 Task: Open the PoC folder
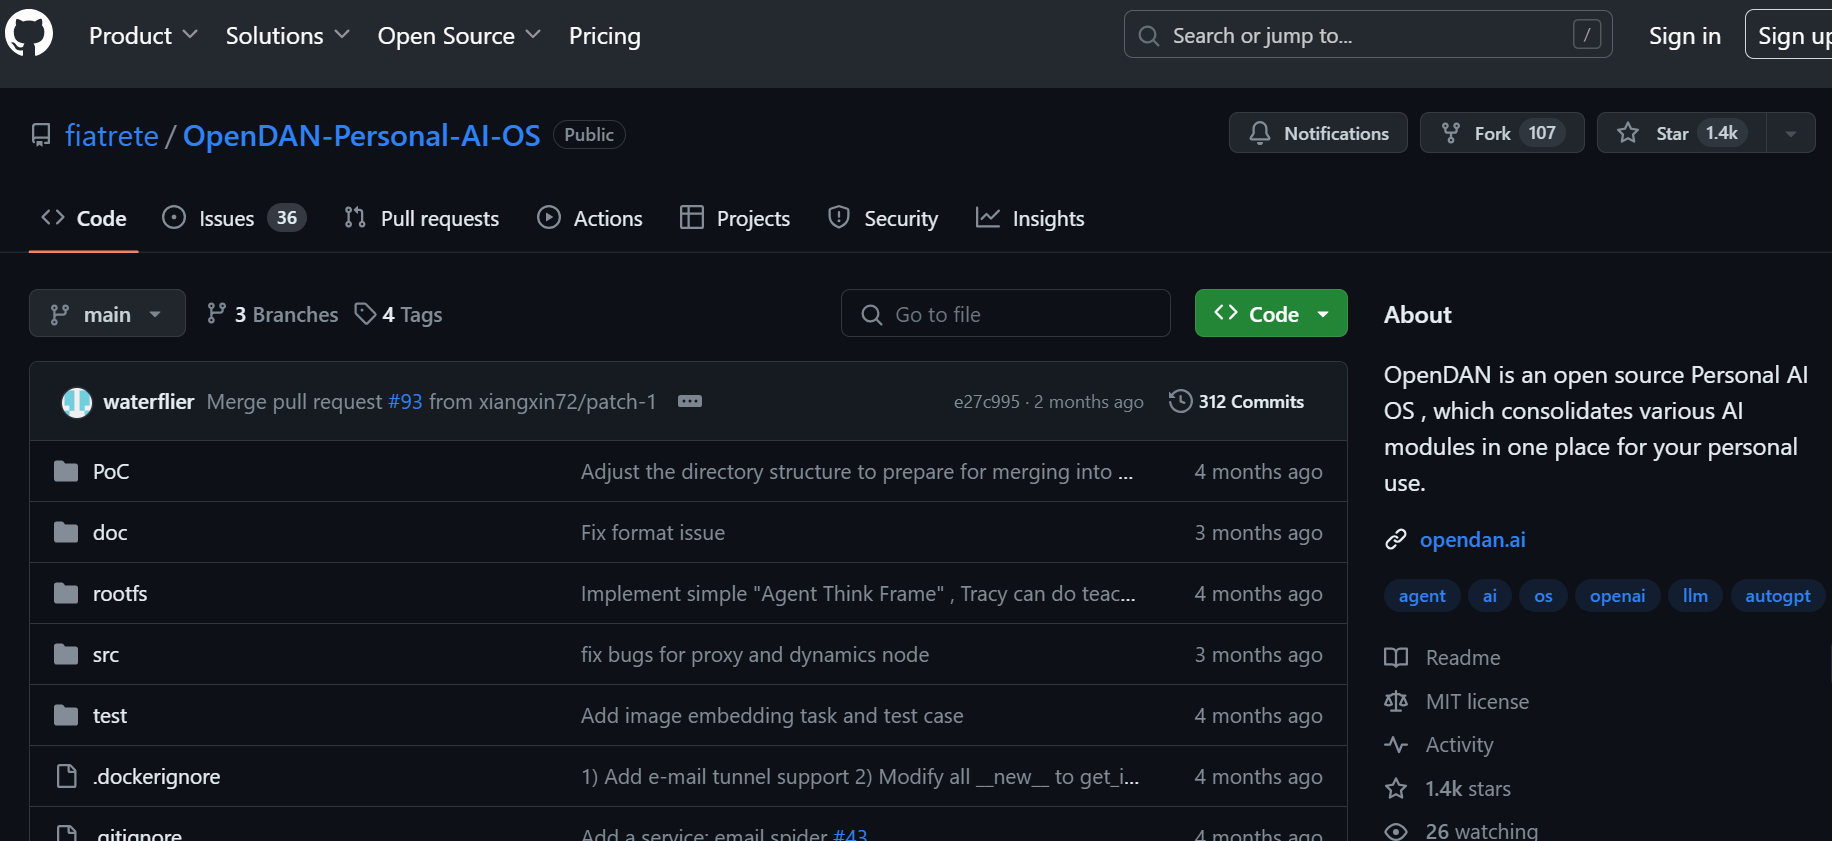(111, 471)
